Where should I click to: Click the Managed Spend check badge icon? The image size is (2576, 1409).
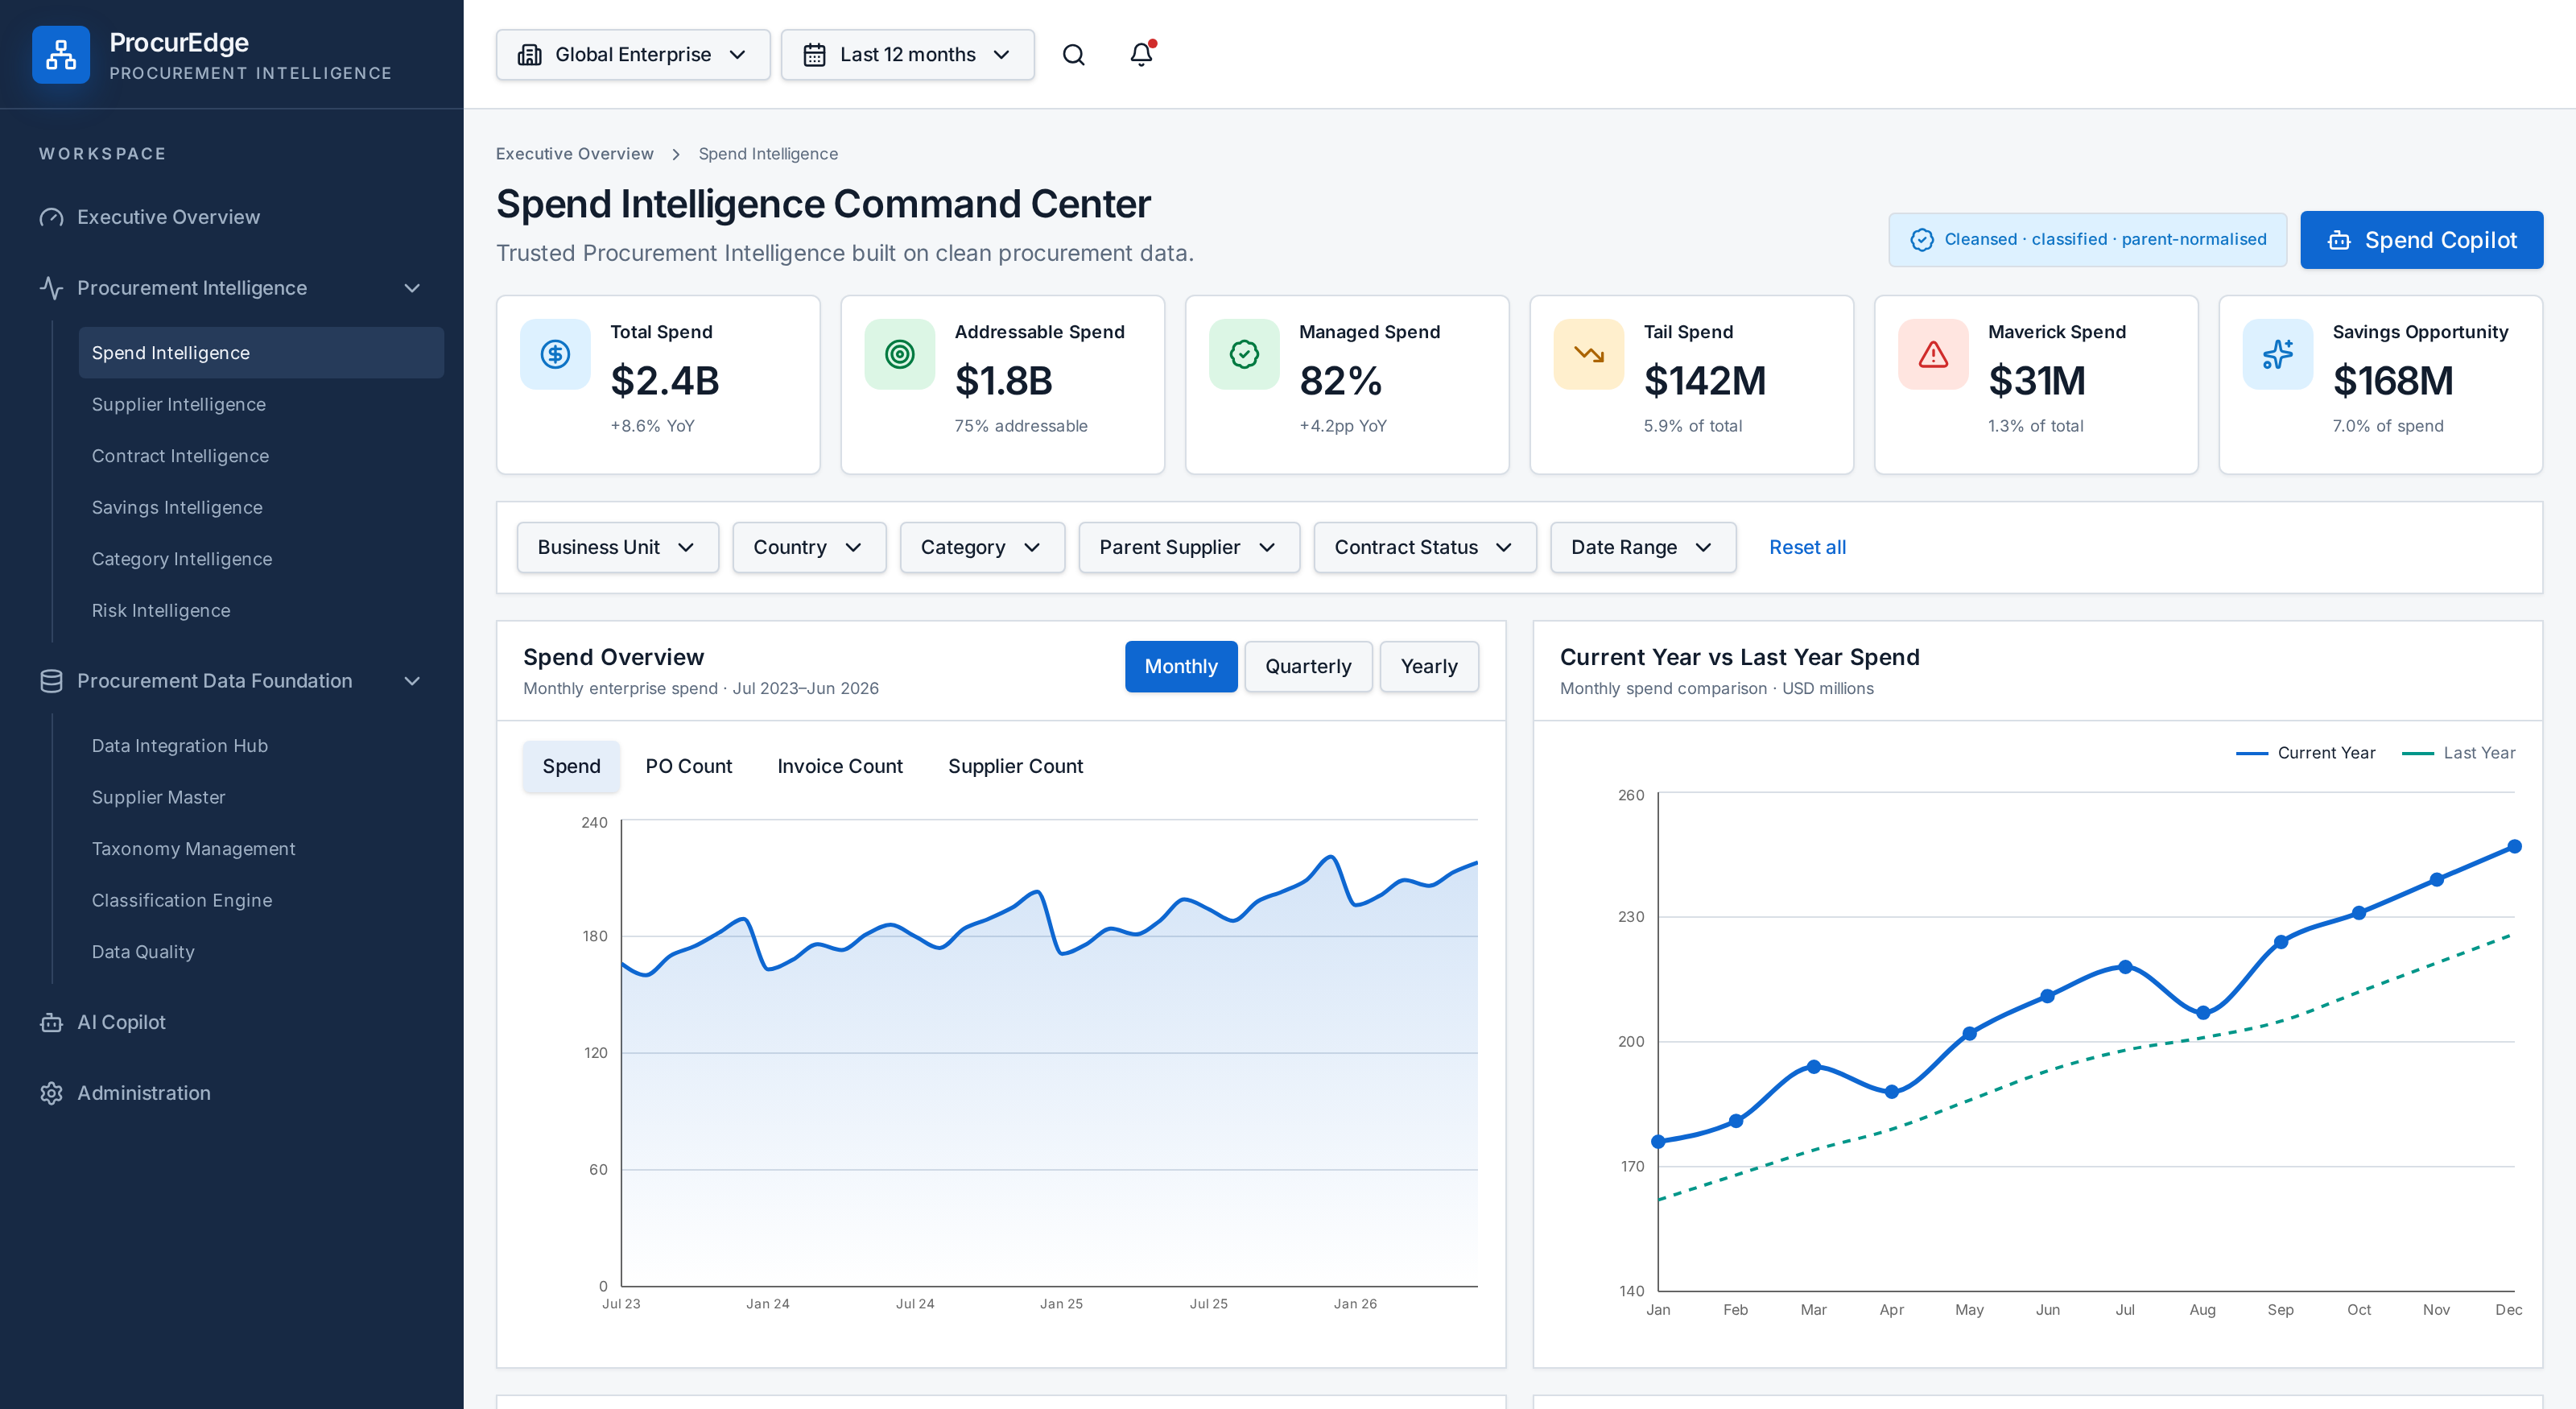pyautogui.click(x=1244, y=354)
